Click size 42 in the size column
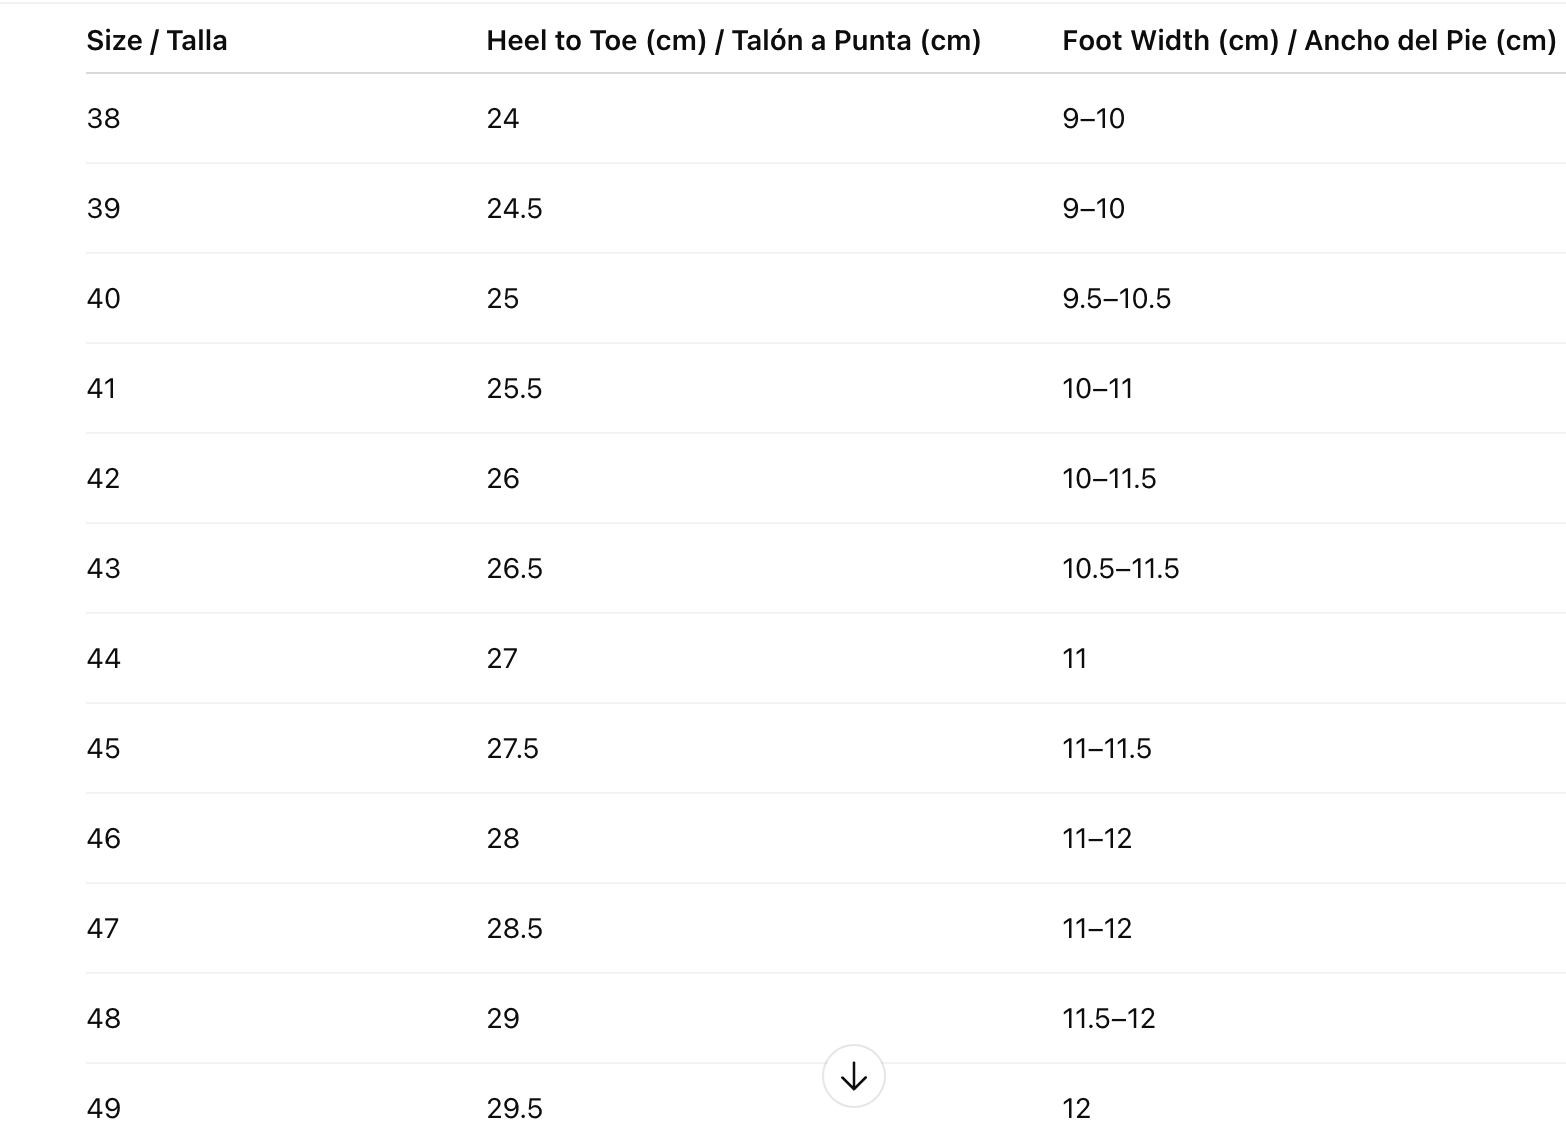This screenshot has width=1566, height=1144. coord(104,479)
